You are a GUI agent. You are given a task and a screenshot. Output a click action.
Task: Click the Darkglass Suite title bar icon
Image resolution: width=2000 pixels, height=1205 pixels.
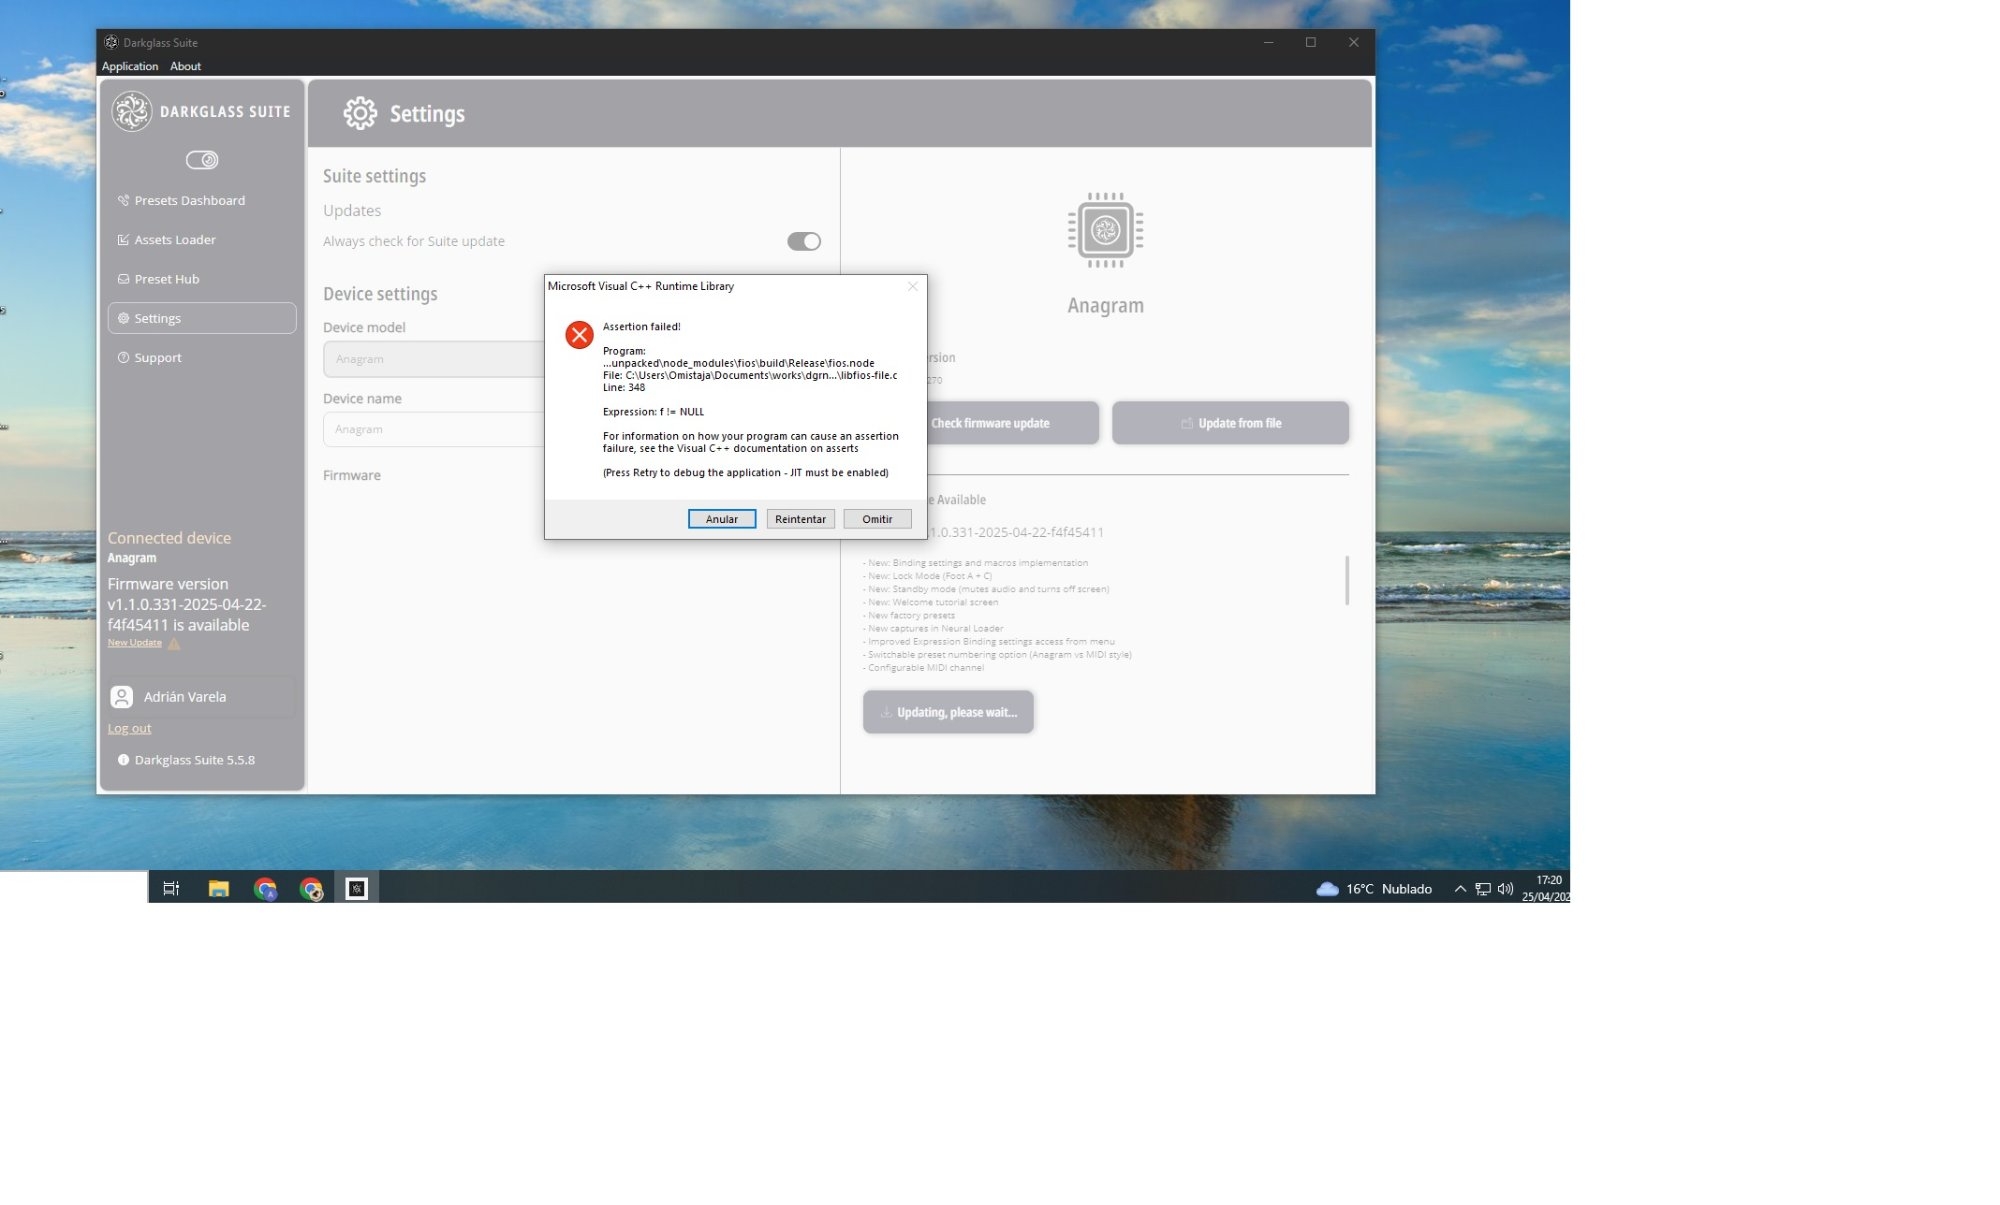(111, 43)
